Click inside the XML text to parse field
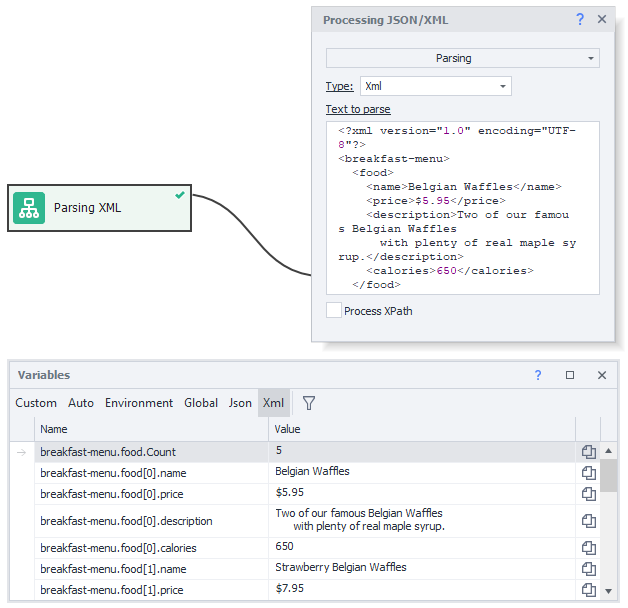This screenshot has height=608, width=628. tap(462, 208)
